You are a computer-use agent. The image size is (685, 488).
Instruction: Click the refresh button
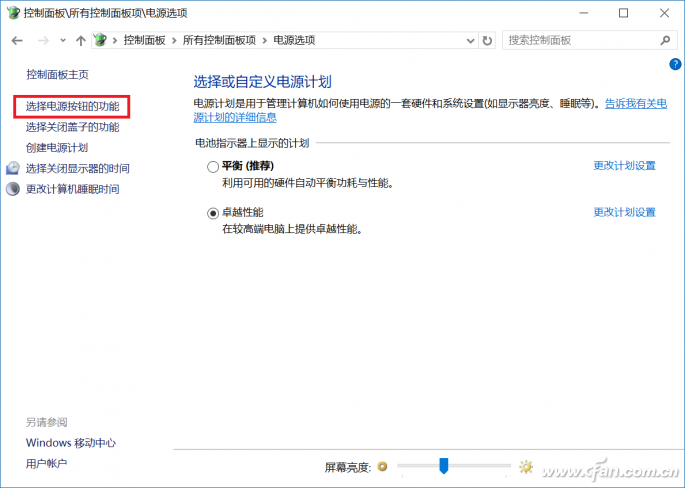487,41
